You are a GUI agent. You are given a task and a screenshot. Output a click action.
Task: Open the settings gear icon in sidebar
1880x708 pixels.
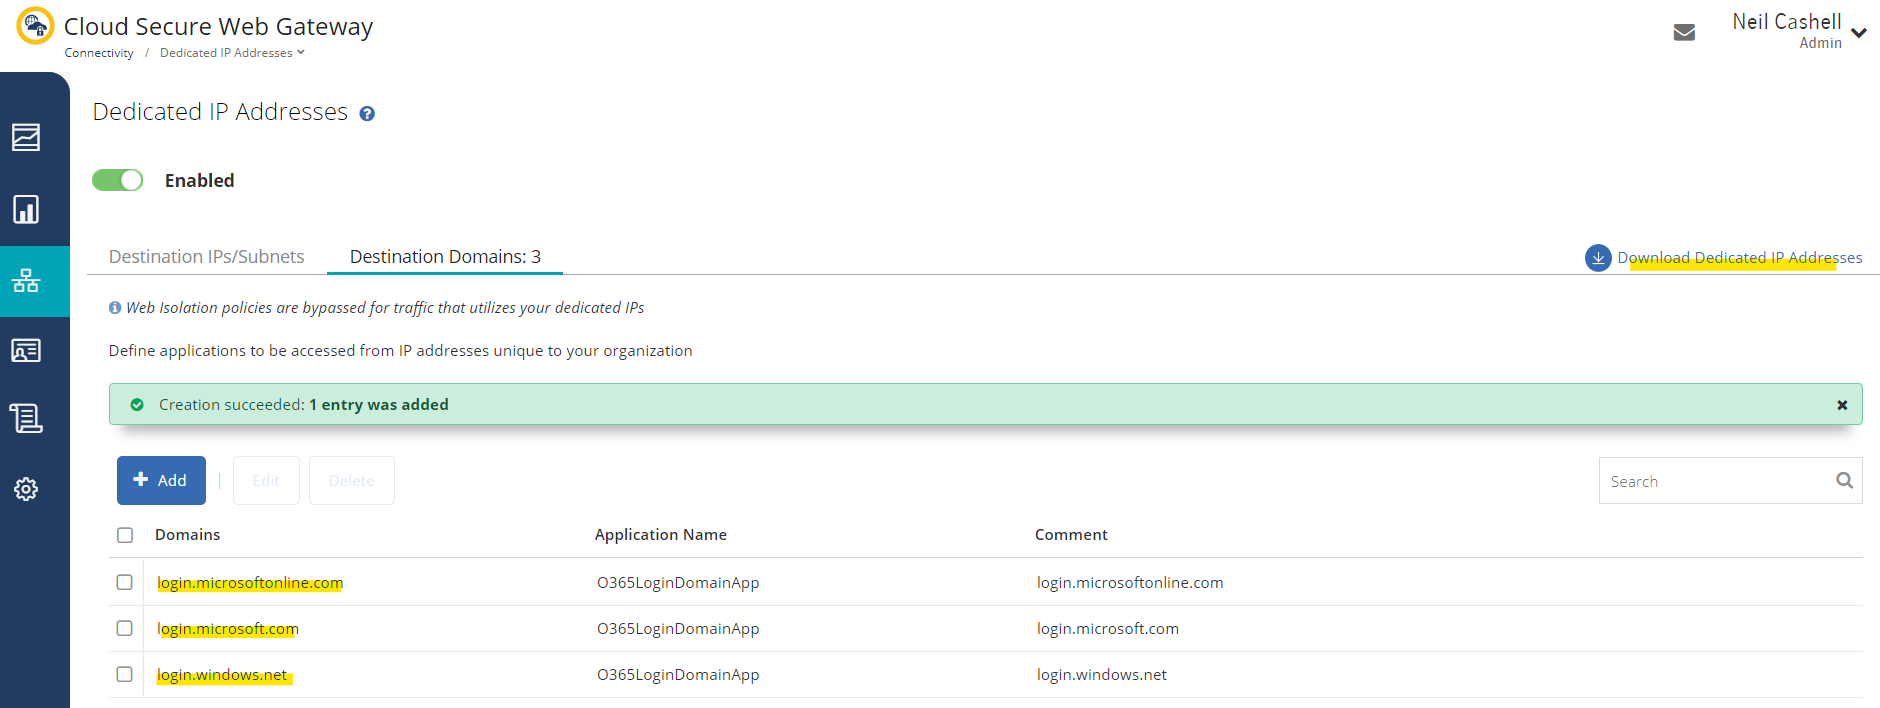(x=26, y=489)
